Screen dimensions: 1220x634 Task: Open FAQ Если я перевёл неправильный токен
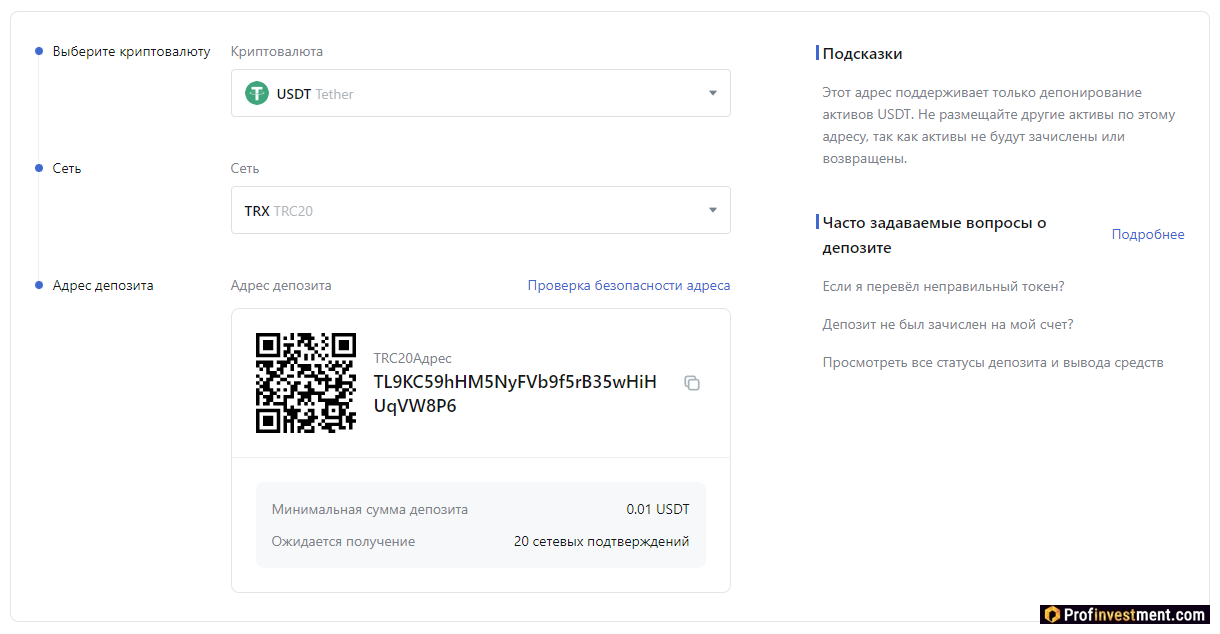coord(943,286)
